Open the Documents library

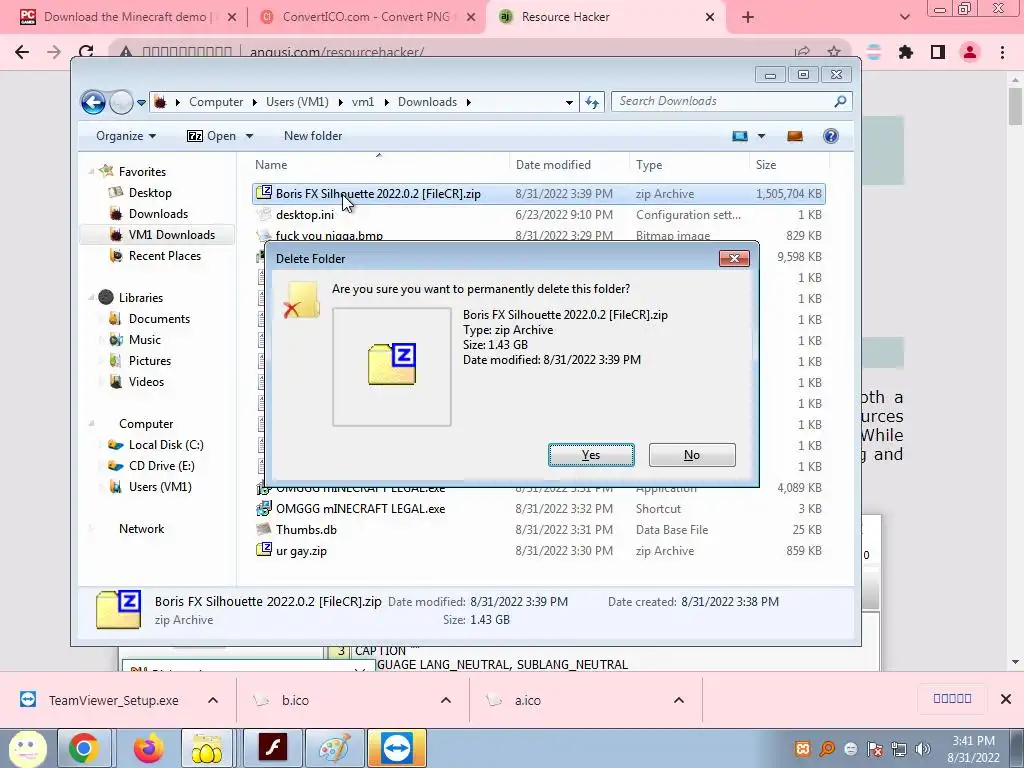pyautogui.click(x=159, y=319)
